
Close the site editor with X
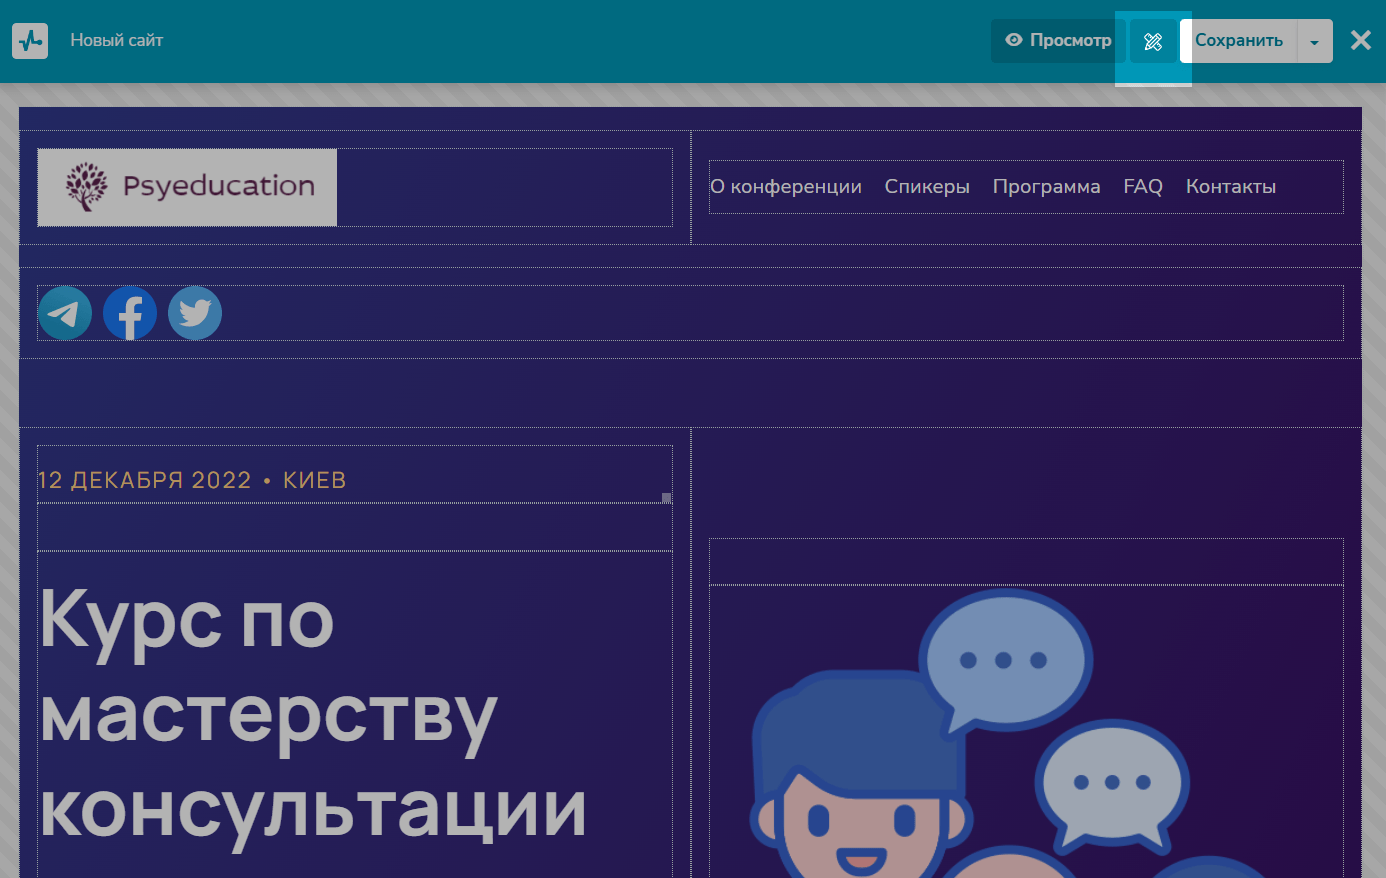[x=1361, y=40]
